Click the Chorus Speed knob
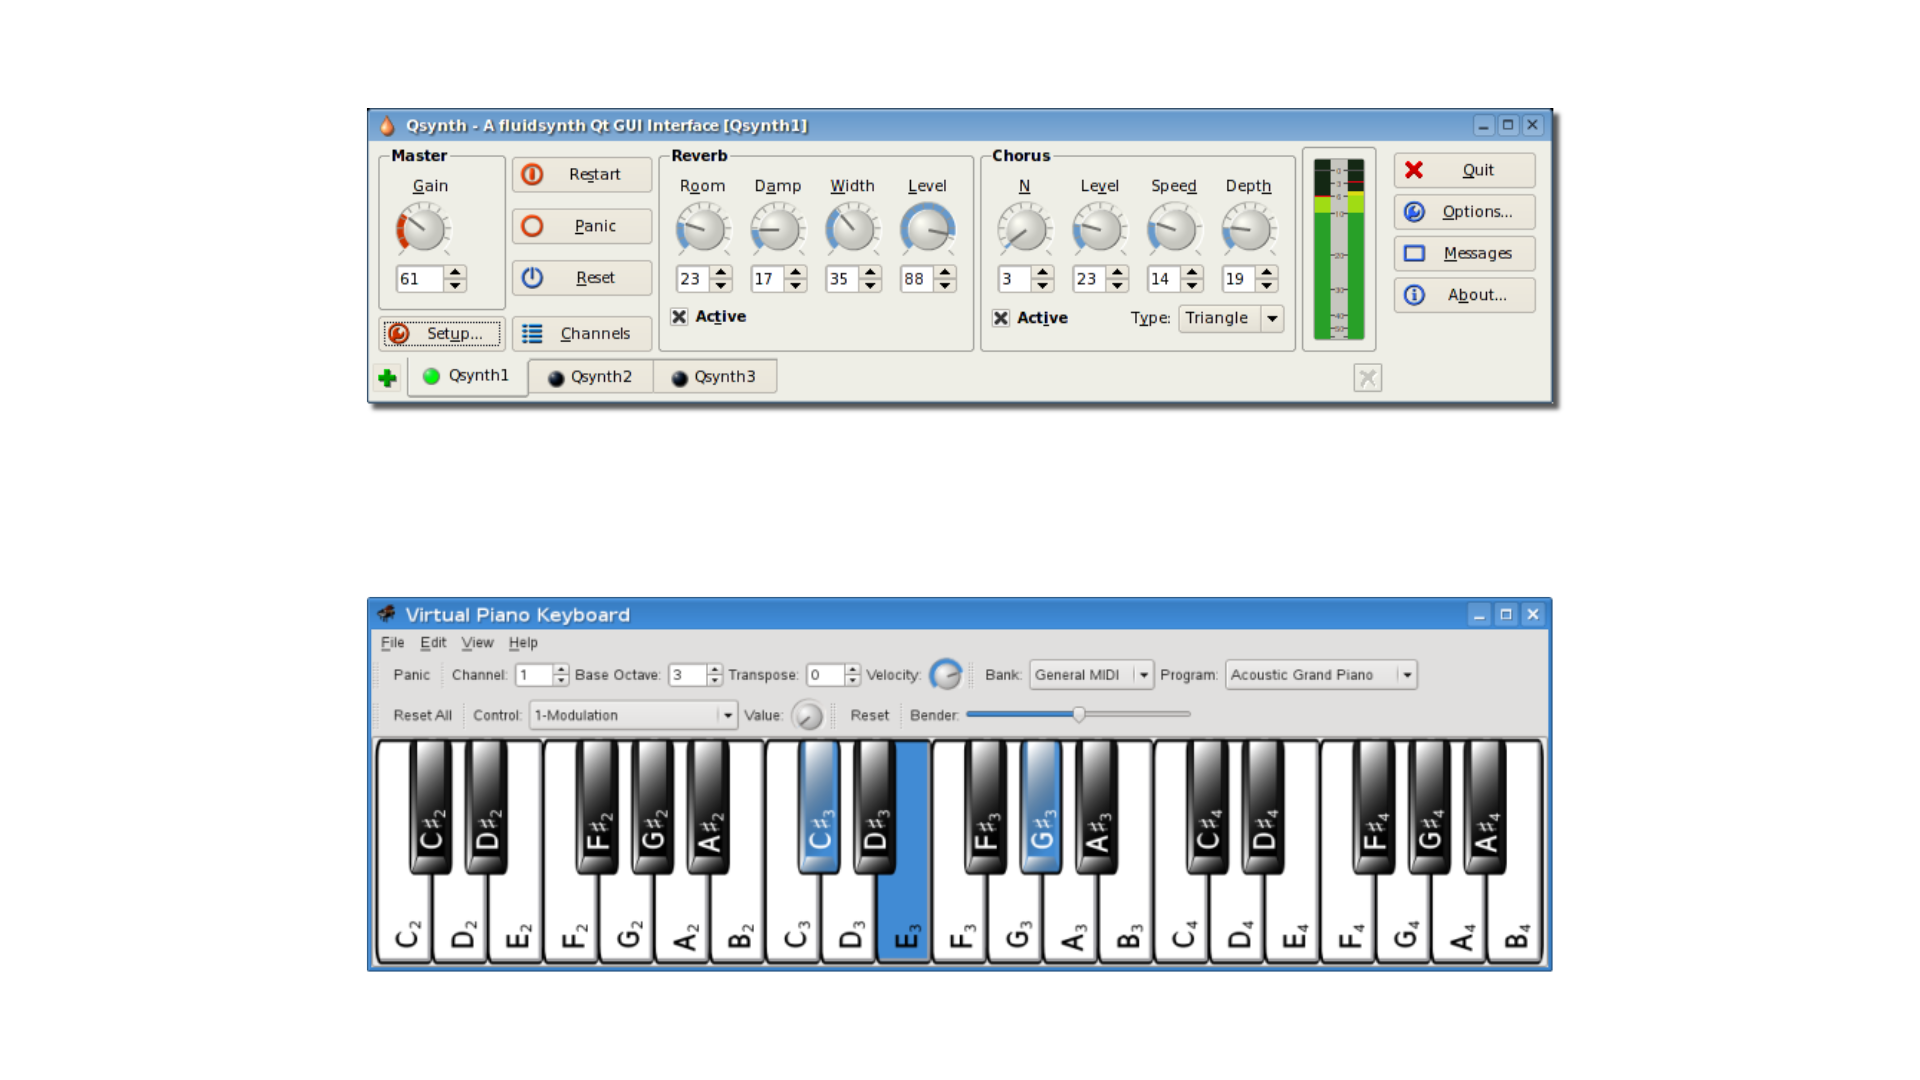 point(1173,229)
